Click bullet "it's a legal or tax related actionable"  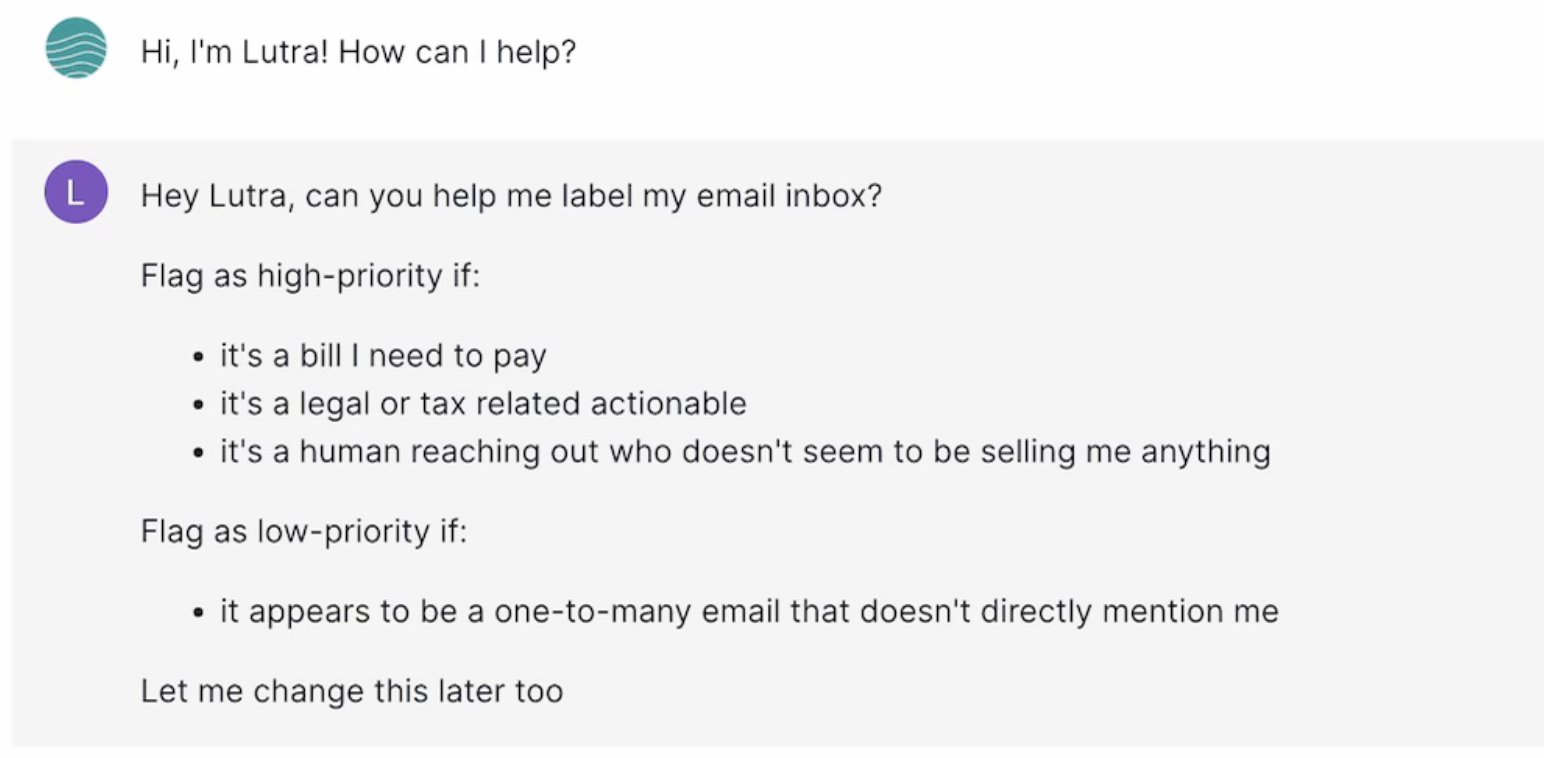point(483,403)
